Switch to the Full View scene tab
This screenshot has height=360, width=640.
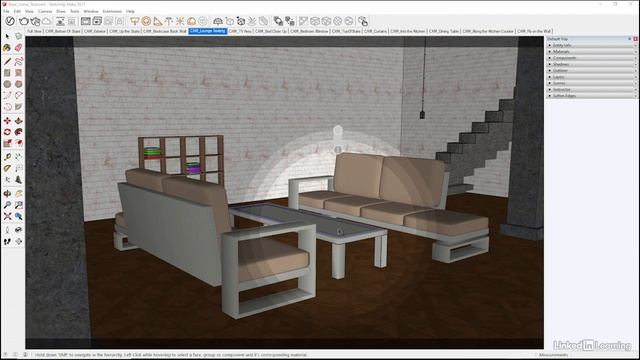34,31
